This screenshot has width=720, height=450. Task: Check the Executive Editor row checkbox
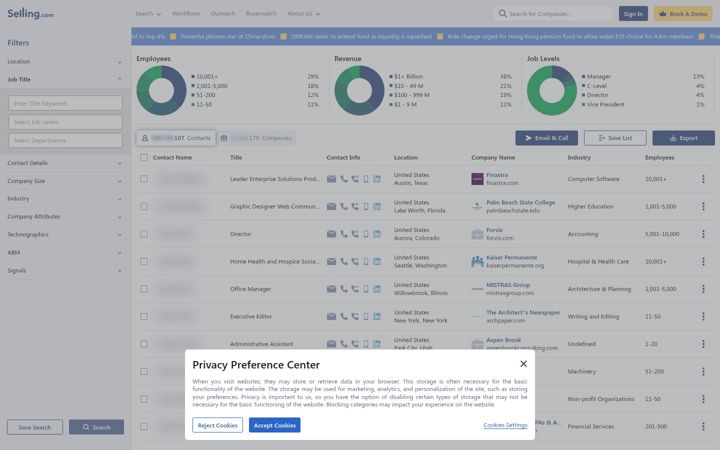(144, 317)
